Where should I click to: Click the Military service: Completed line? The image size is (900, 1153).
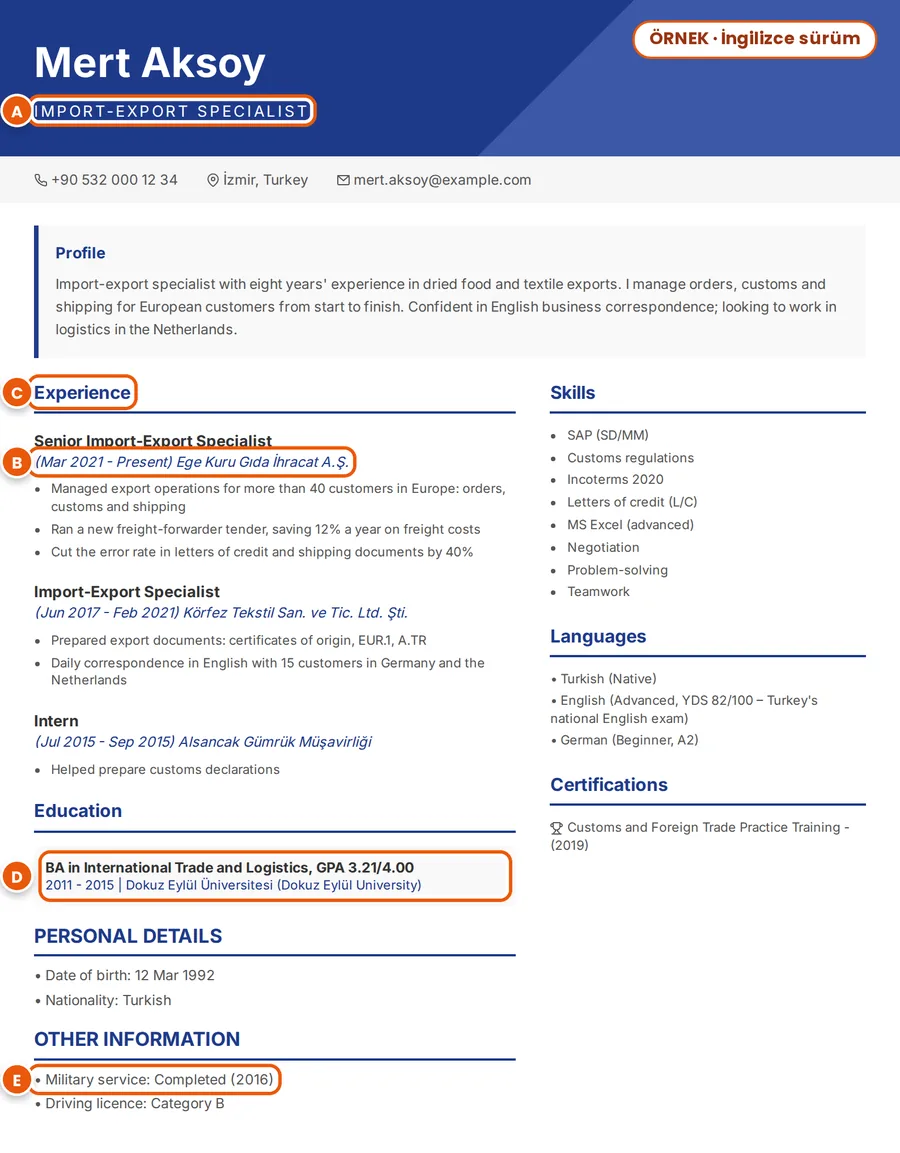click(x=154, y=1079)
